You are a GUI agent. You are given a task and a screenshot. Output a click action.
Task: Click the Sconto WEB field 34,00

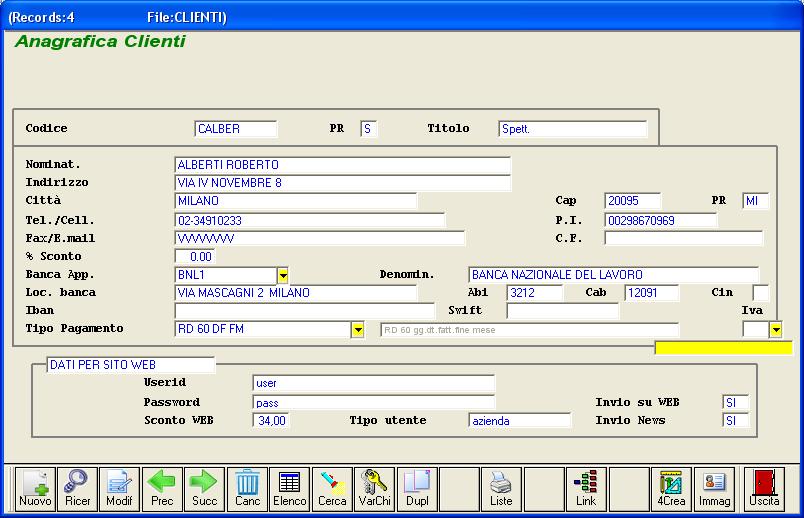[272, 421]
